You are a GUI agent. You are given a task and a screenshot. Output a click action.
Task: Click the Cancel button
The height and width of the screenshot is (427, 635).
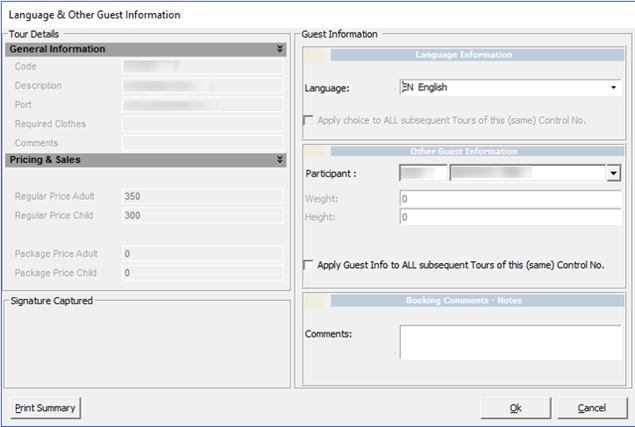pos(592,408)
